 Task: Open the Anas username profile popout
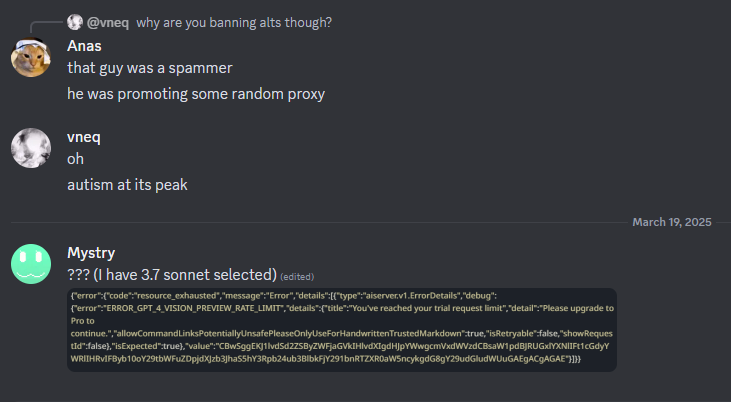coord(84,46)
